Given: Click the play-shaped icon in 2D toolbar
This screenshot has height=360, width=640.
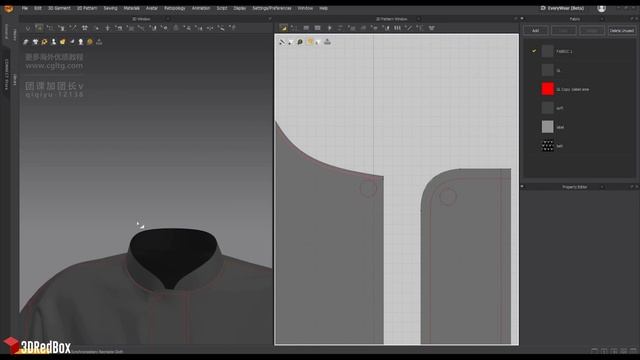Looking at the screenshot, I should click(x=329, y=28).
